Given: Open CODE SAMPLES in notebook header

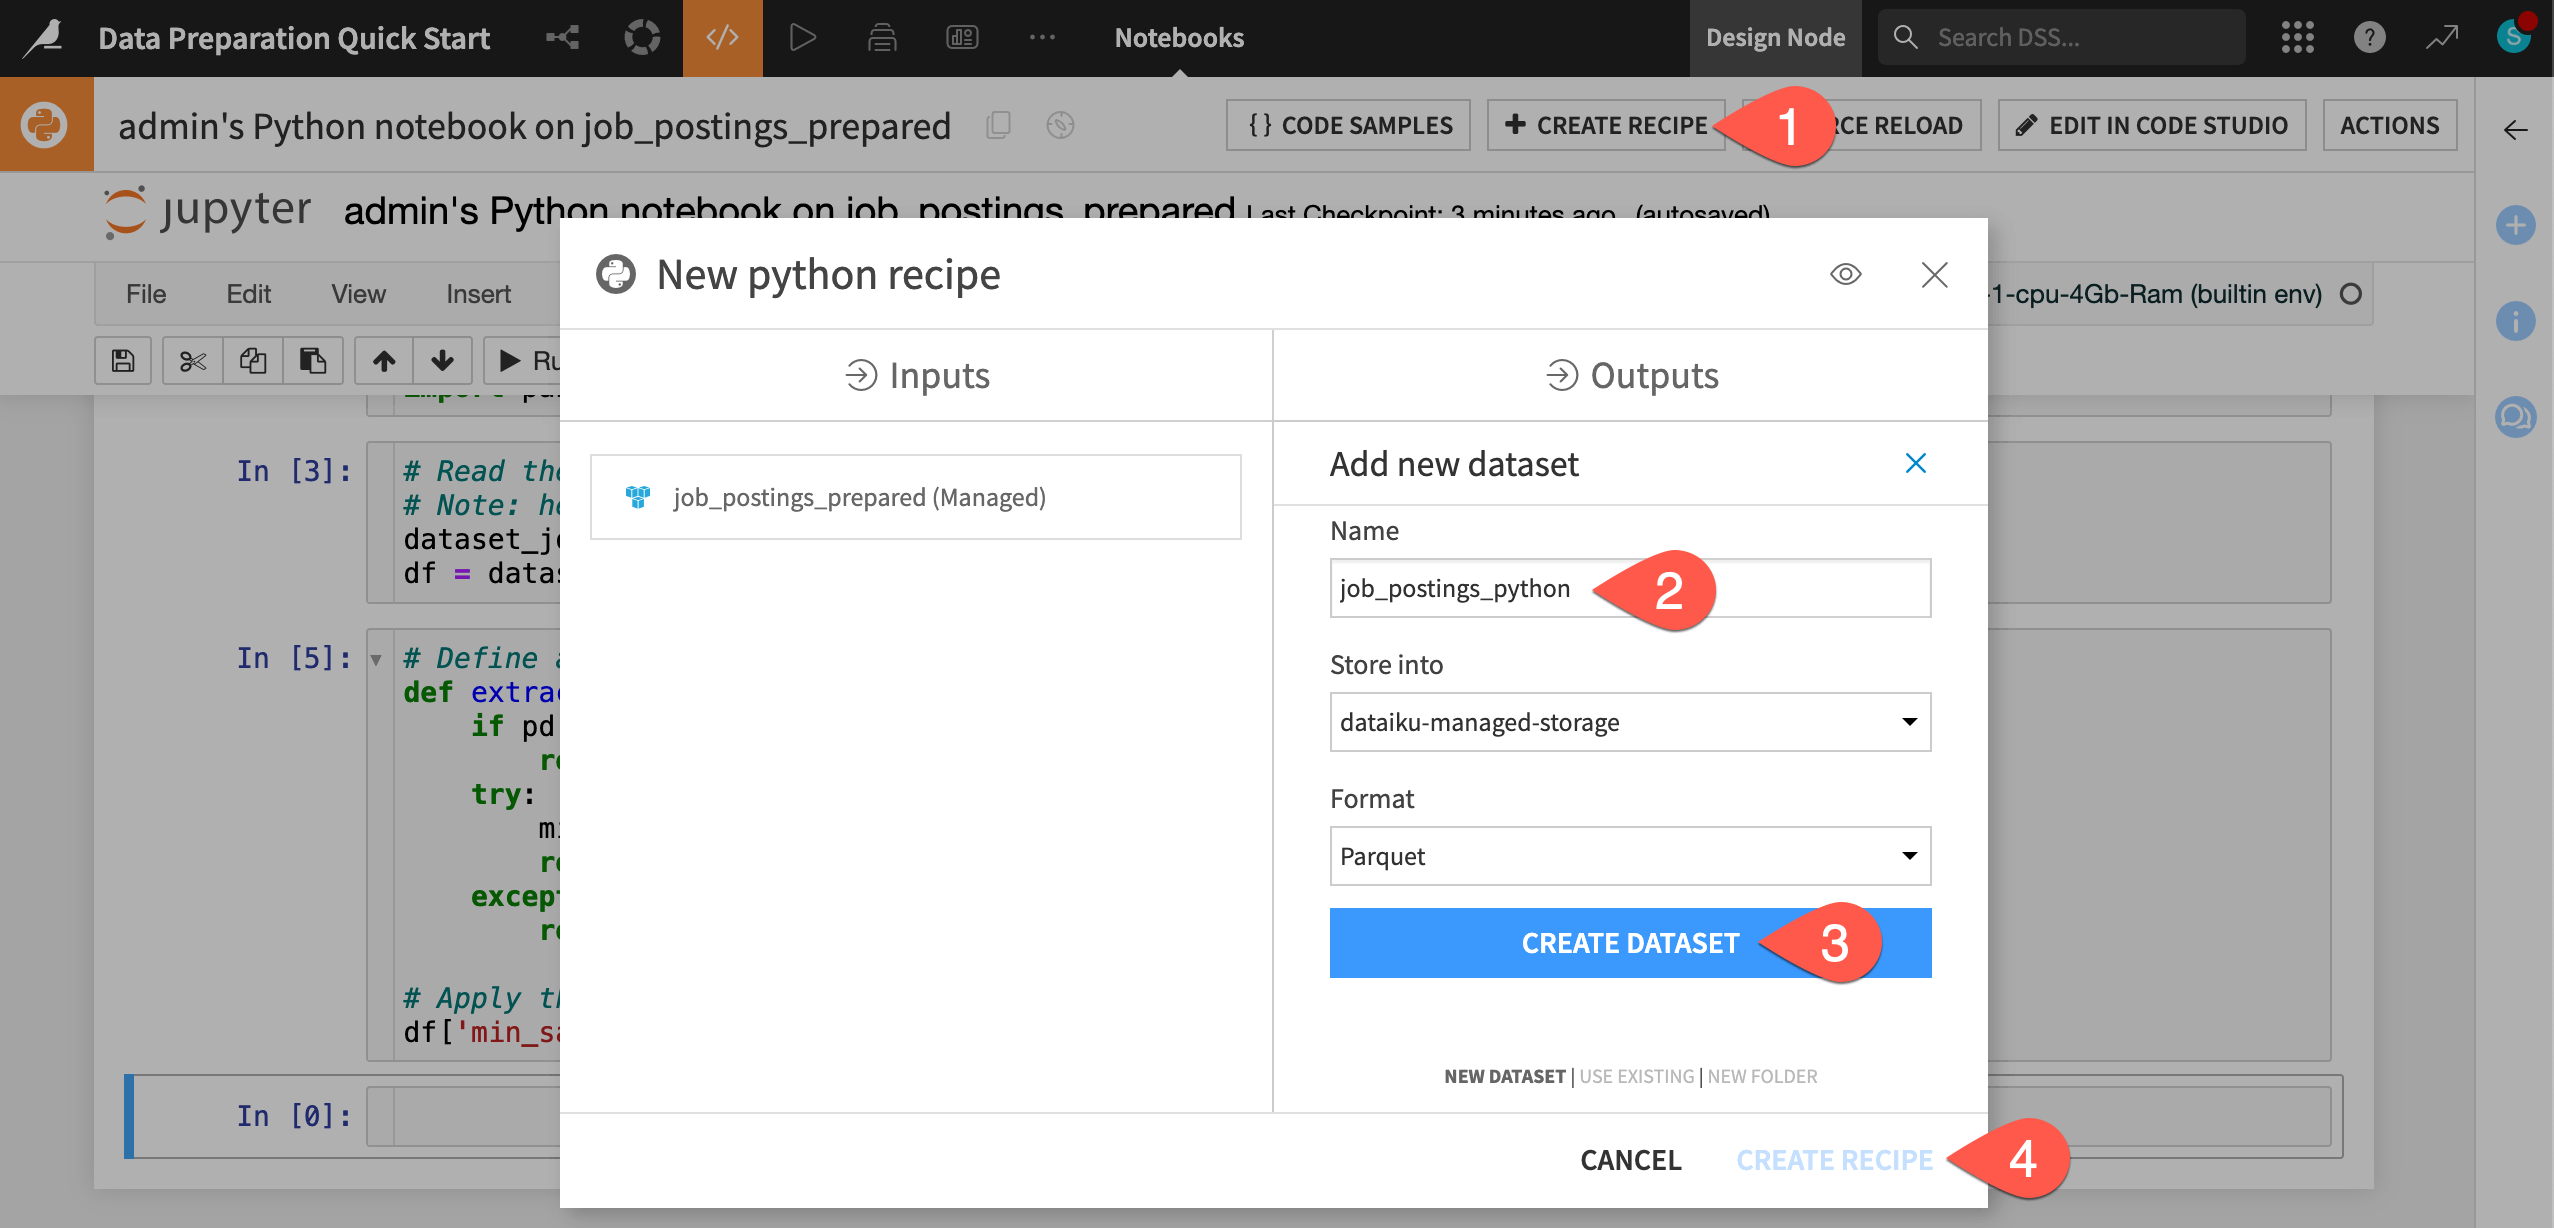Looking at the screenshot, I should pyautogui.click(x=1348, y=125).
